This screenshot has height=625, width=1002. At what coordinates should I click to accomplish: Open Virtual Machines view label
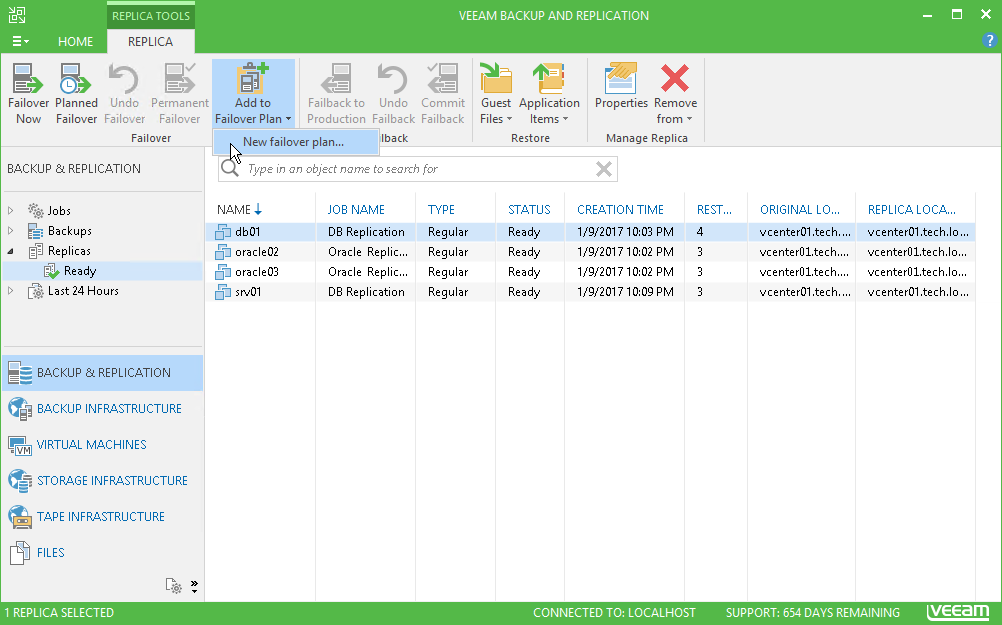coord(91,444)
